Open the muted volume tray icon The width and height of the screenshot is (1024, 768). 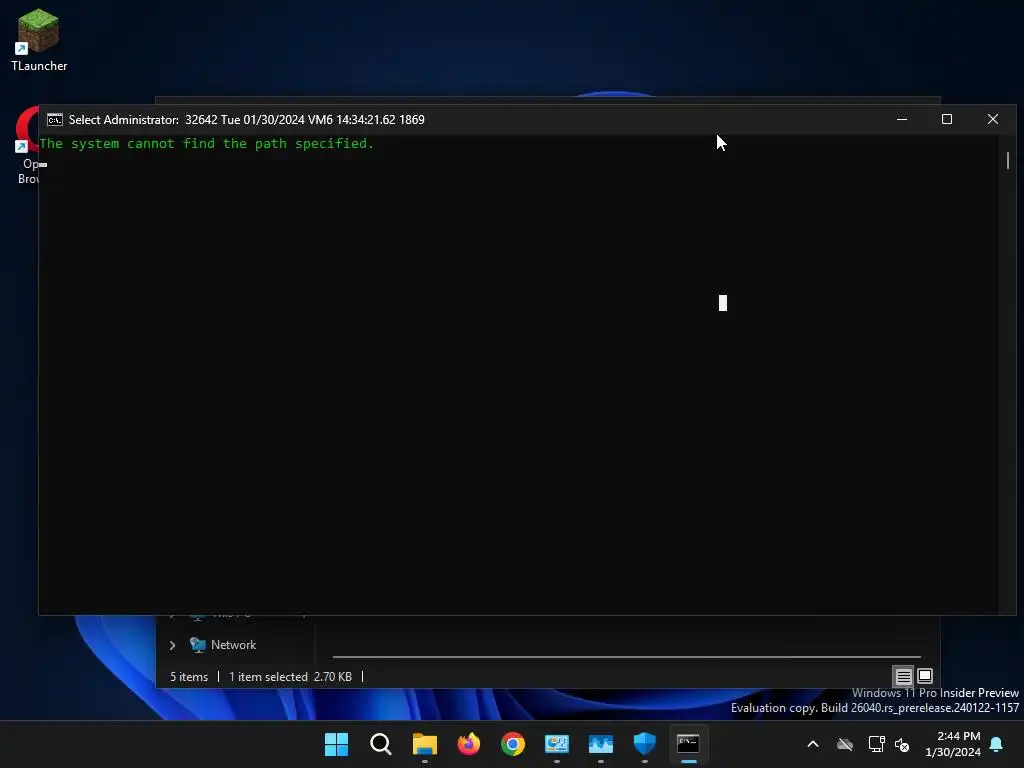click(x=902, y=744)
